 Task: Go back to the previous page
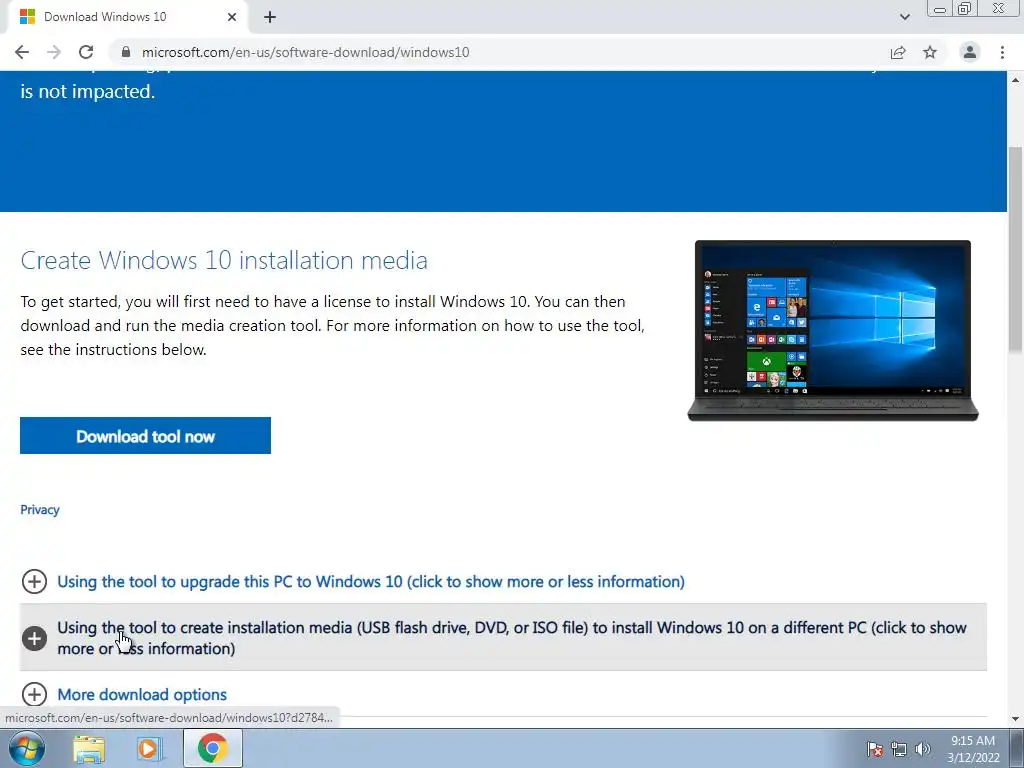22,52
